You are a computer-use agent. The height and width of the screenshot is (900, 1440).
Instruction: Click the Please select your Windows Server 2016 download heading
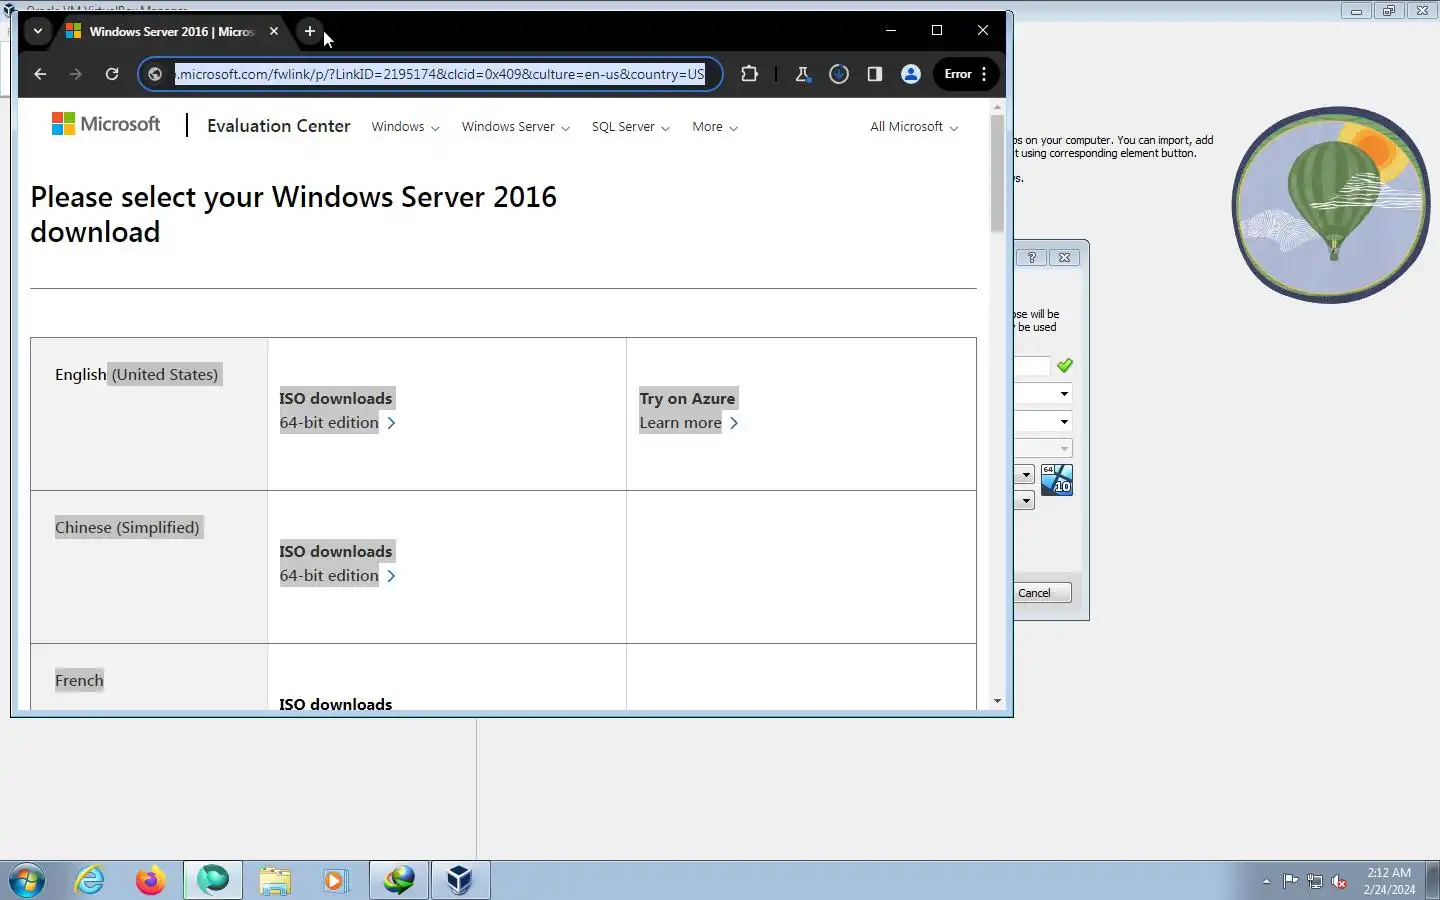pyautogui.click(x=293, y=214)
